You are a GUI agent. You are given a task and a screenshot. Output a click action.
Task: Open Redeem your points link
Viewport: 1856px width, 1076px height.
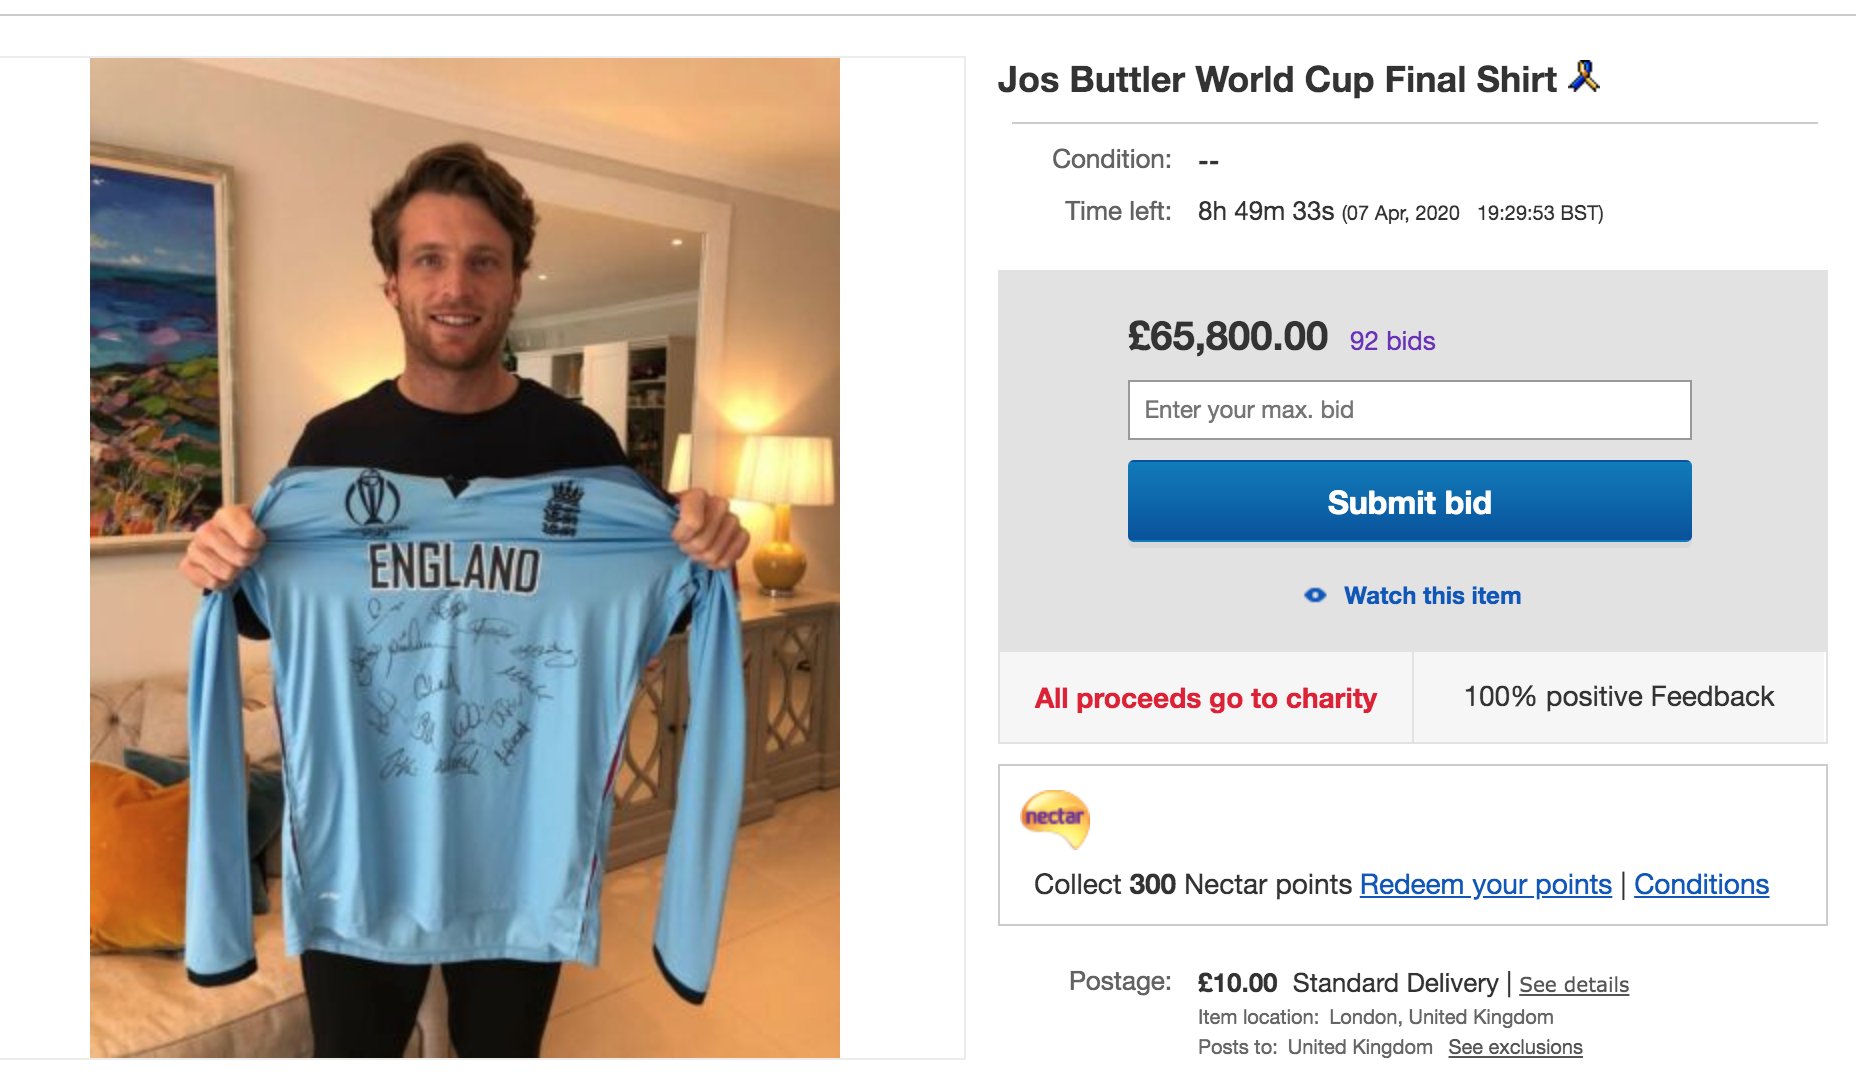pos(1485,884)
